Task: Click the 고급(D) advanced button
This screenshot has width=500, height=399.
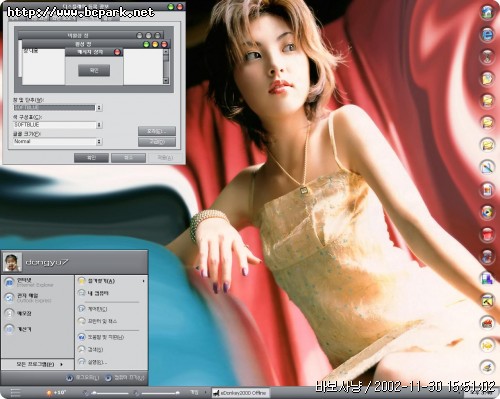Action: pos(157,142)
